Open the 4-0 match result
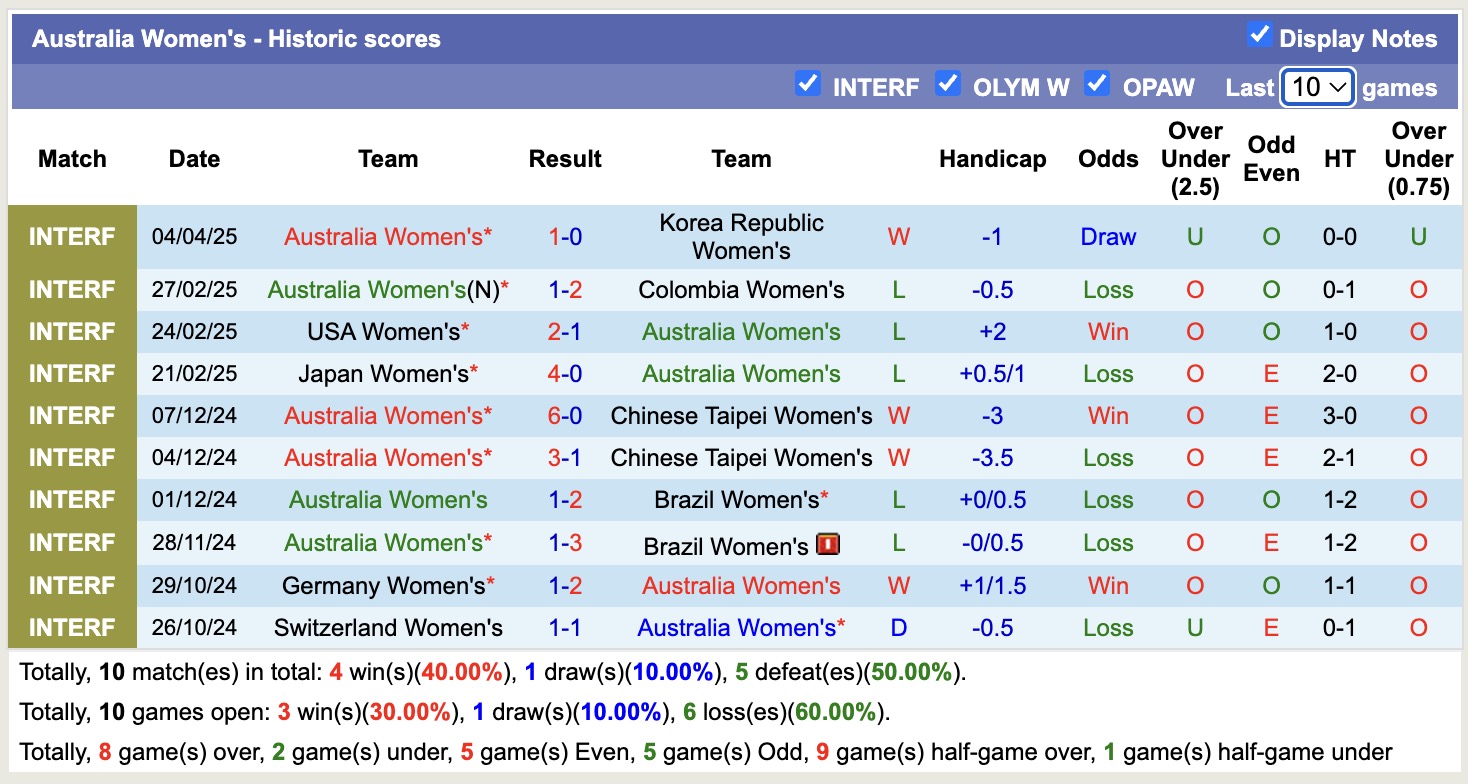The image size is (1468, 784). tap(565, 374)
